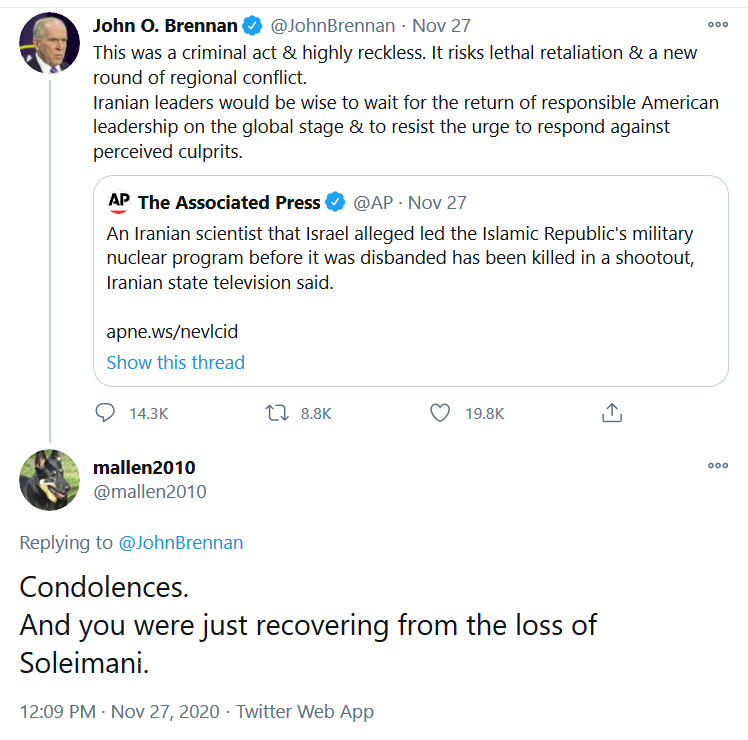Click the @JohnBrennan handle in tweet header
Screen dimensions: 748x740
coord(333,26)
